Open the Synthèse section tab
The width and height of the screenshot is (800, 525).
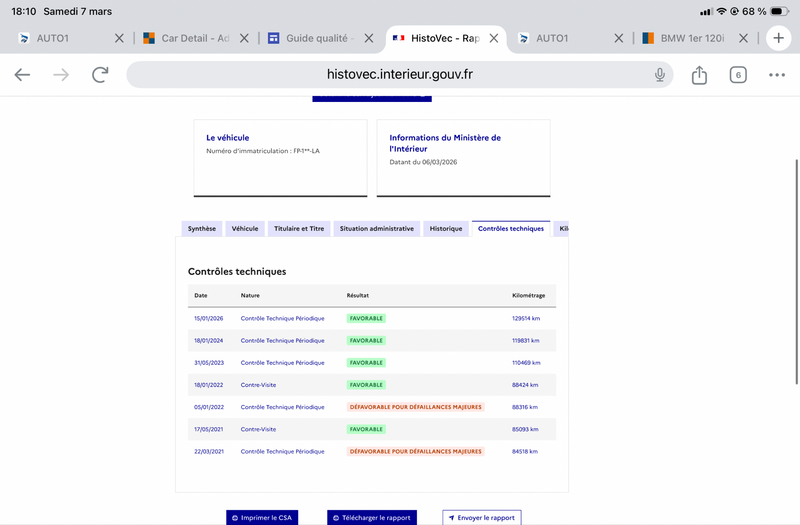tap(202, 229)
